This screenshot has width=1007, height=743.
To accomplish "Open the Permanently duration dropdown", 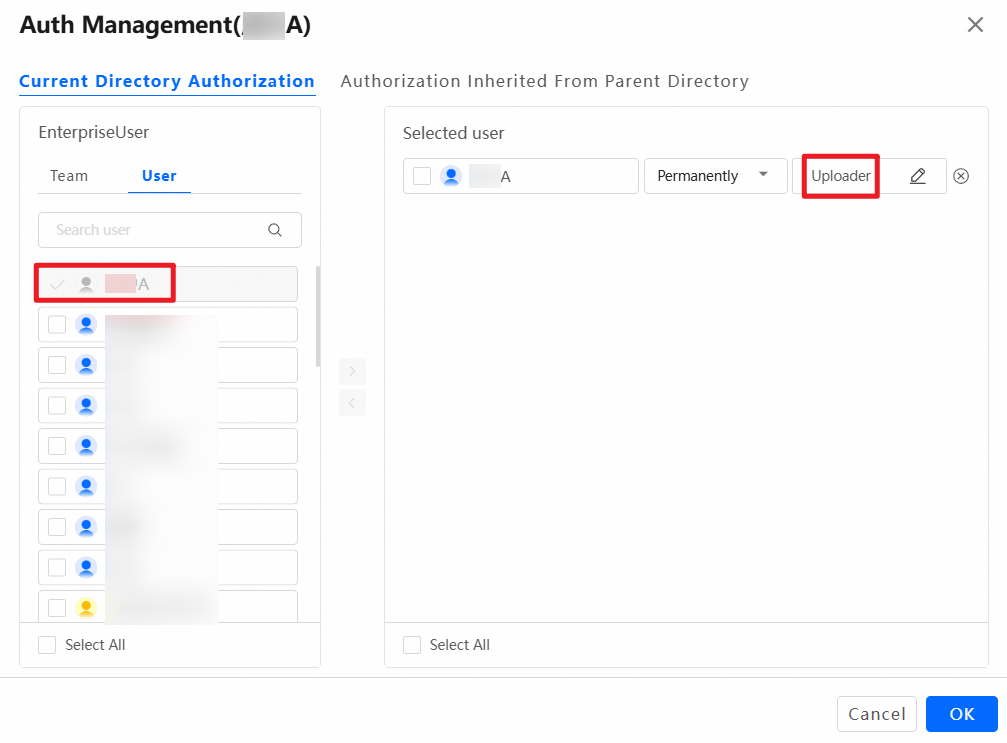I will point(715,176).
